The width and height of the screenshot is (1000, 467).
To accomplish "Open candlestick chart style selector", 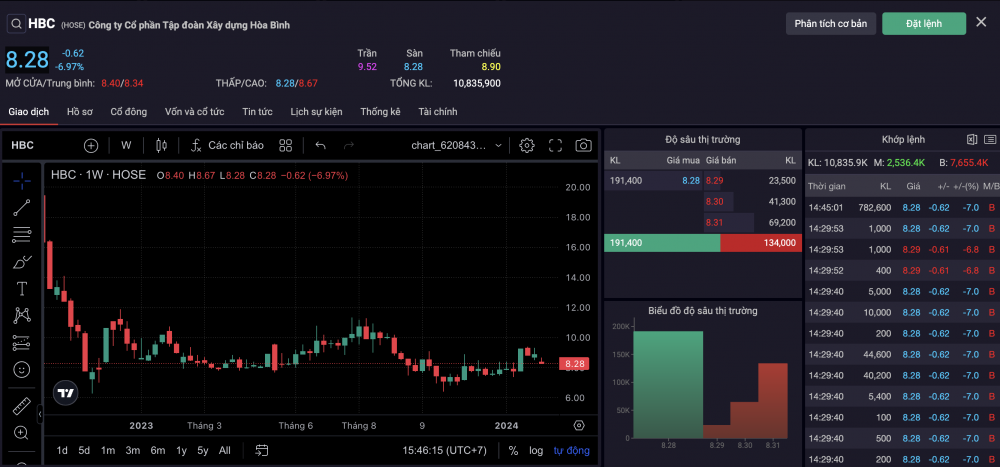I will 161,145.
